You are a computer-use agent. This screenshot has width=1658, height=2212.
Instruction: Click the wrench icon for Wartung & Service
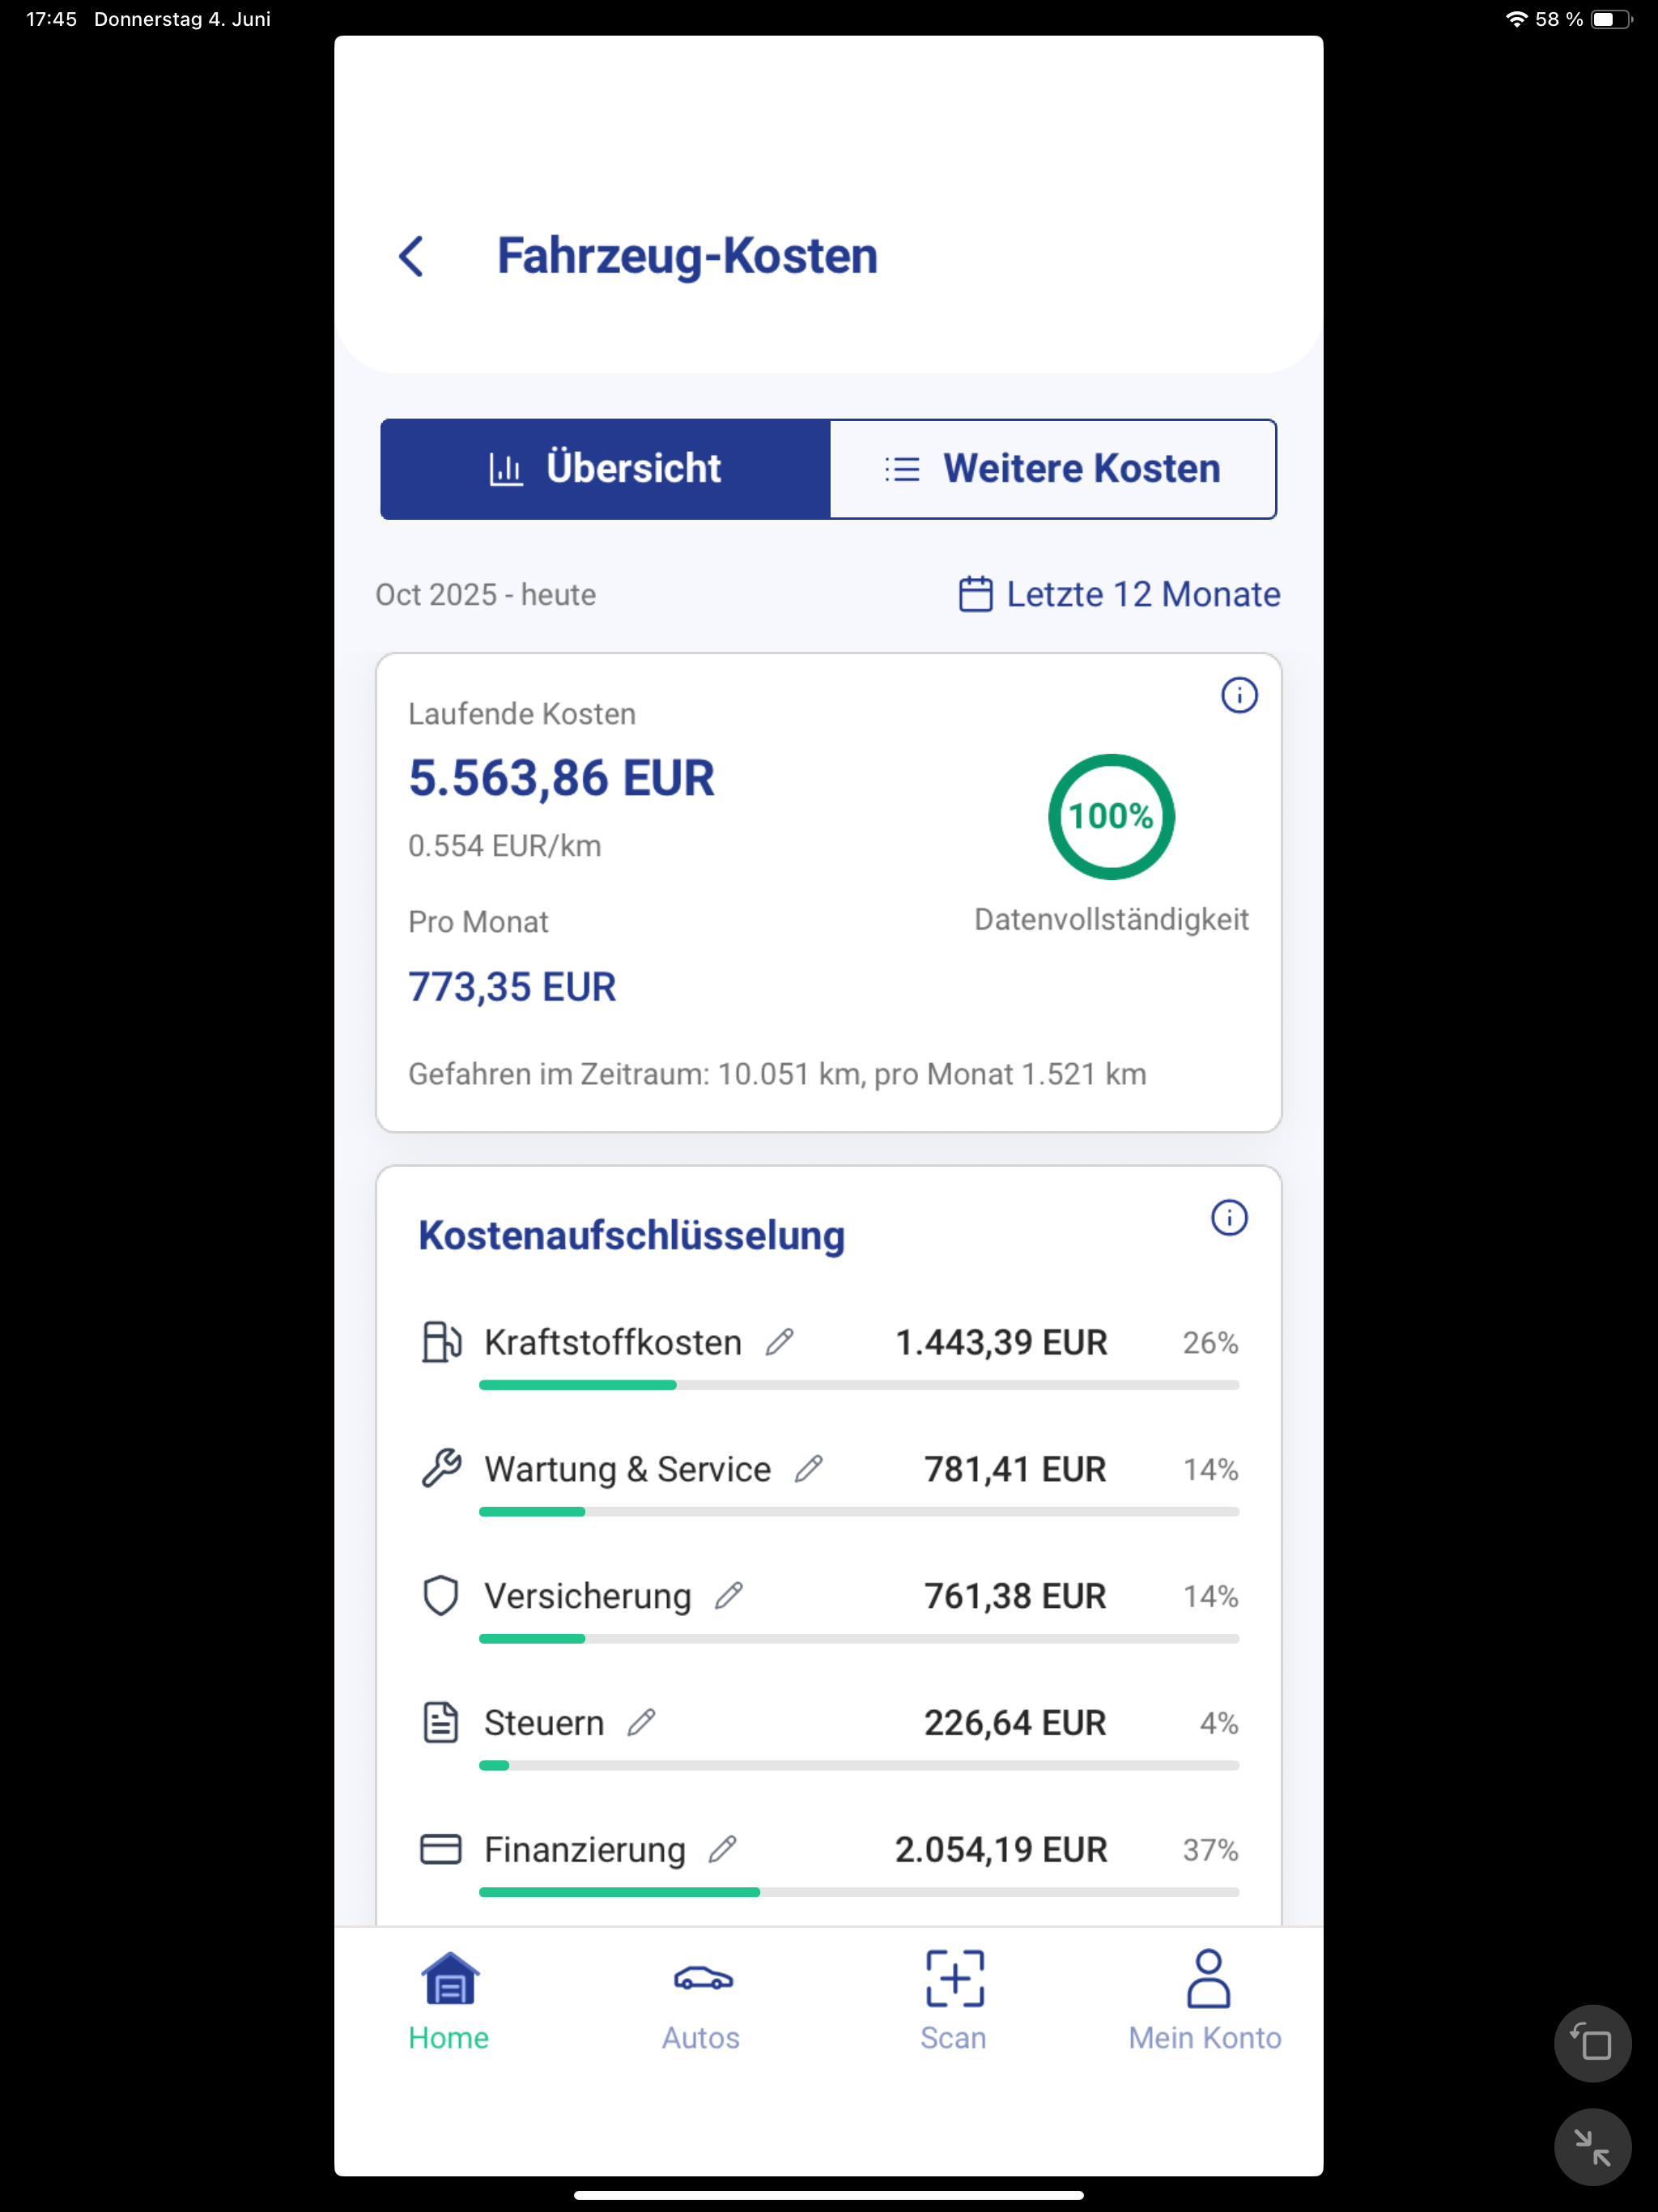pyautogui.click(x=441, y=1469)
